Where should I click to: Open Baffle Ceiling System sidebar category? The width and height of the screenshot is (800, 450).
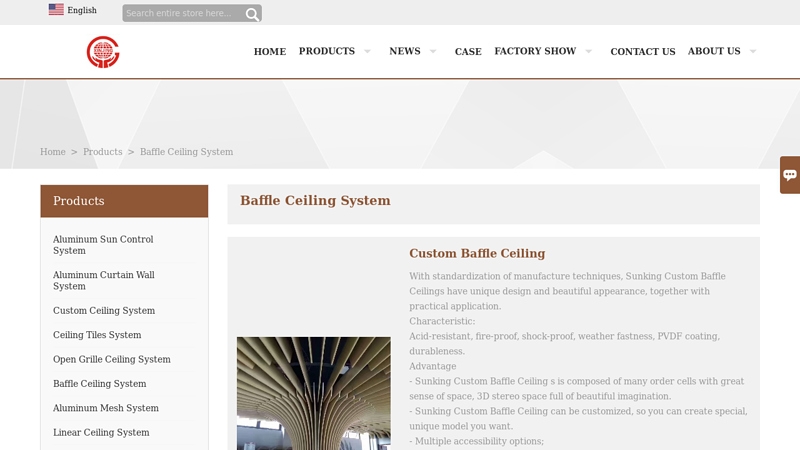[99, 384]
